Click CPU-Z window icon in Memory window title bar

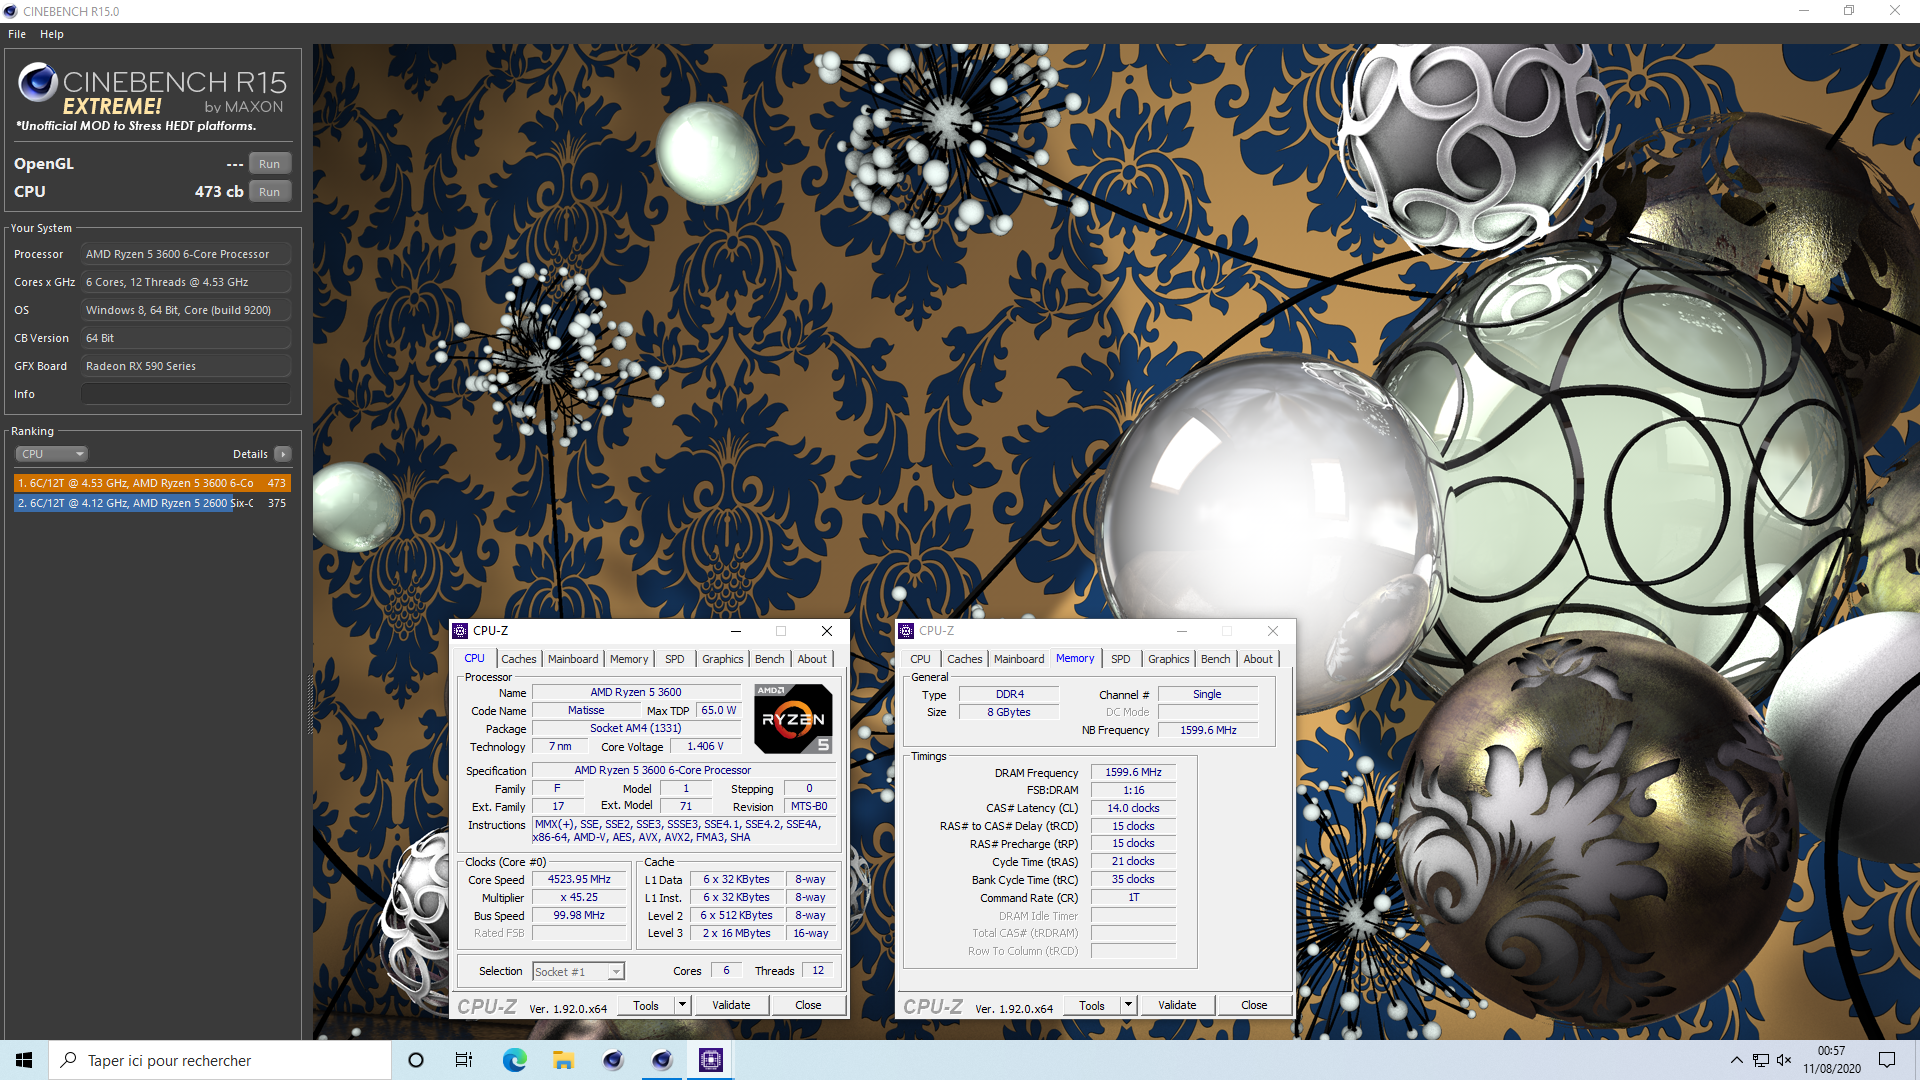[x=906, y=631]
